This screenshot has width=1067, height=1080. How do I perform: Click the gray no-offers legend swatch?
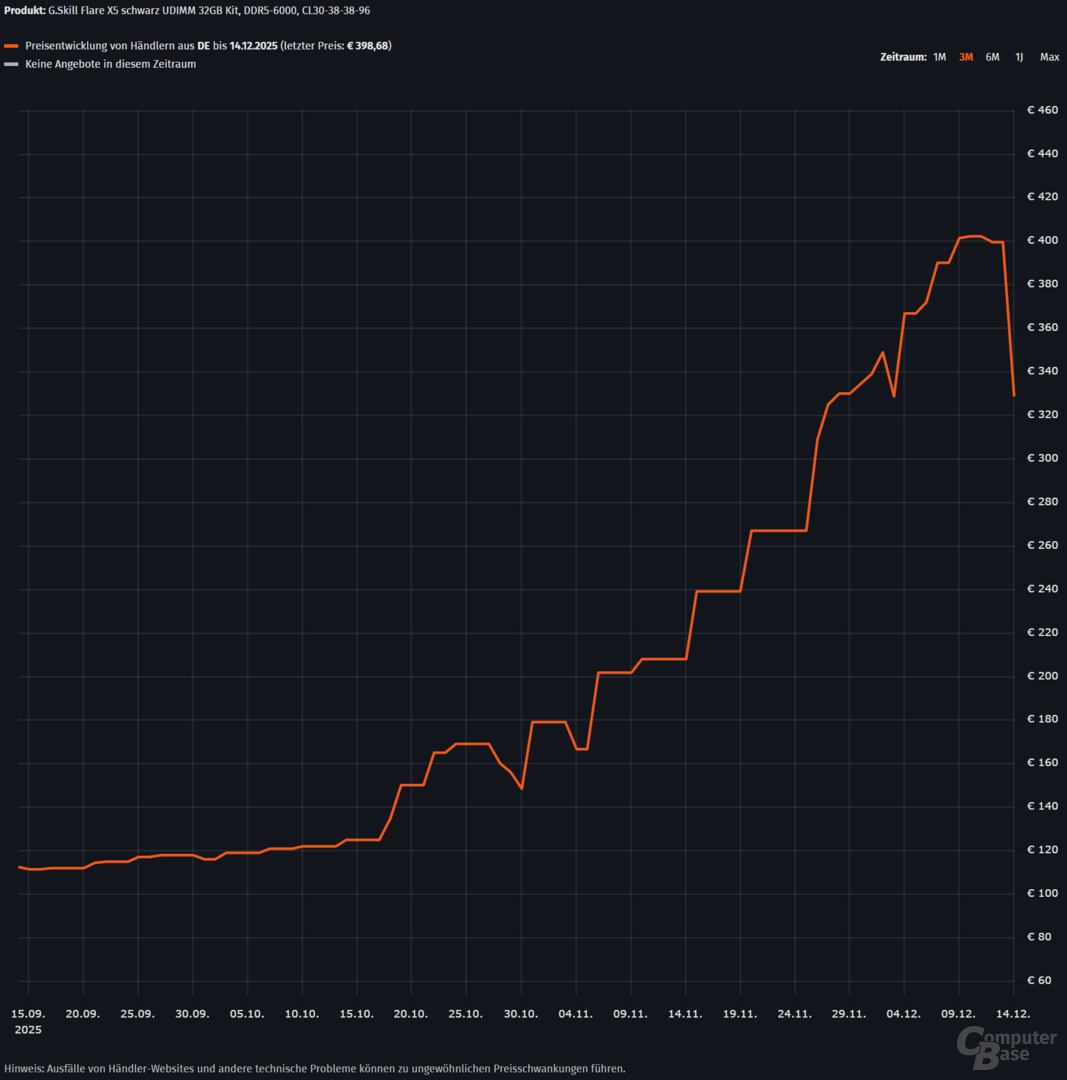click(12, 64)
